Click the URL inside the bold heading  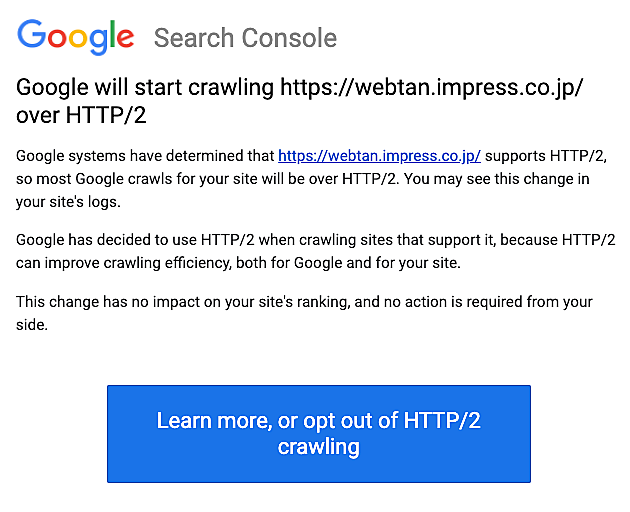click(x=431, y=87)
